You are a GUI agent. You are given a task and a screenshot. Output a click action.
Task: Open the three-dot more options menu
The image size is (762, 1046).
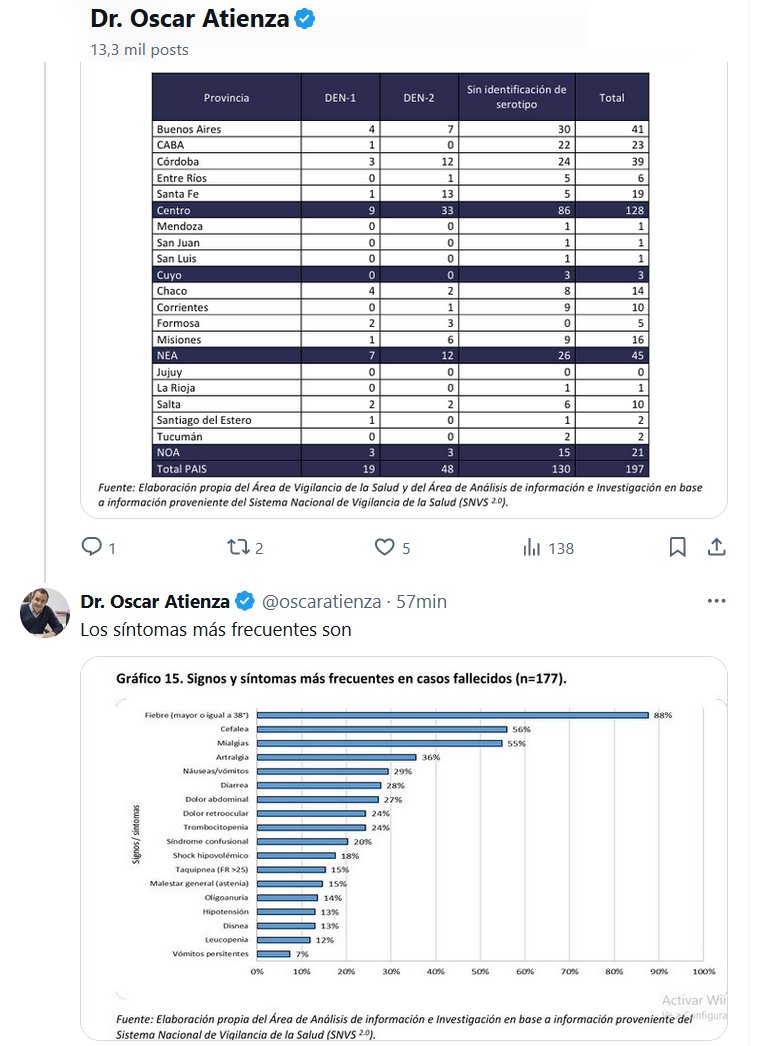(x=716, y=601)
